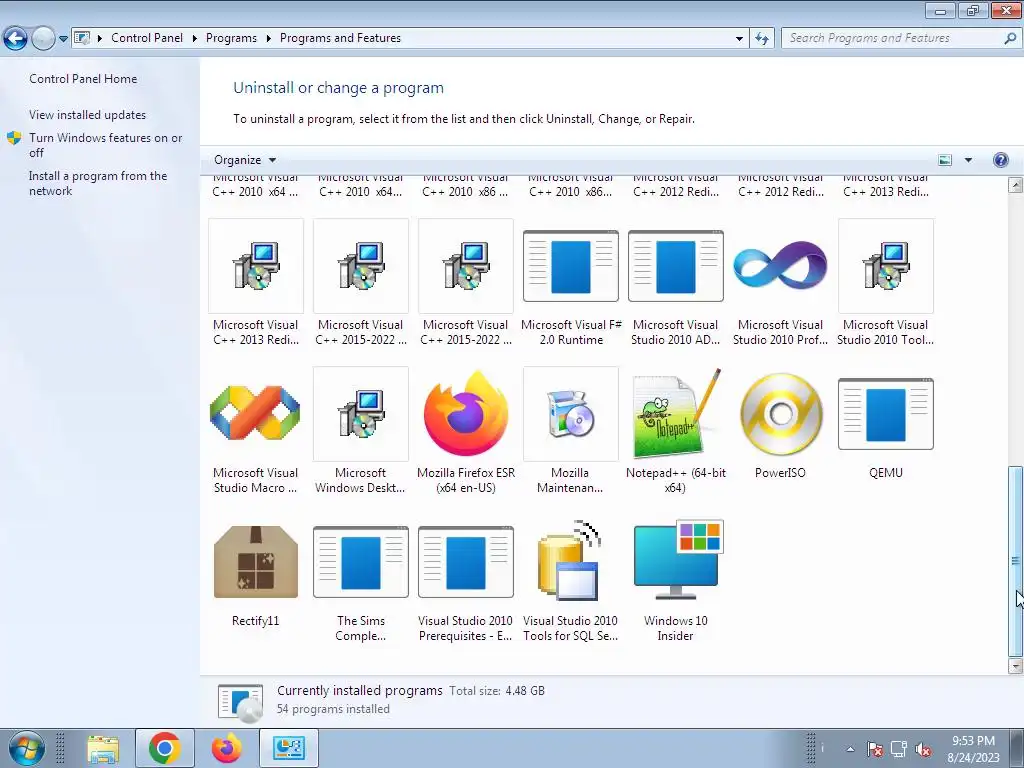Select the Notepad++ (64-bit x64) icon
Image resolution: width=1024 pixels, height=768 pixels.
(x=676, y=414)
